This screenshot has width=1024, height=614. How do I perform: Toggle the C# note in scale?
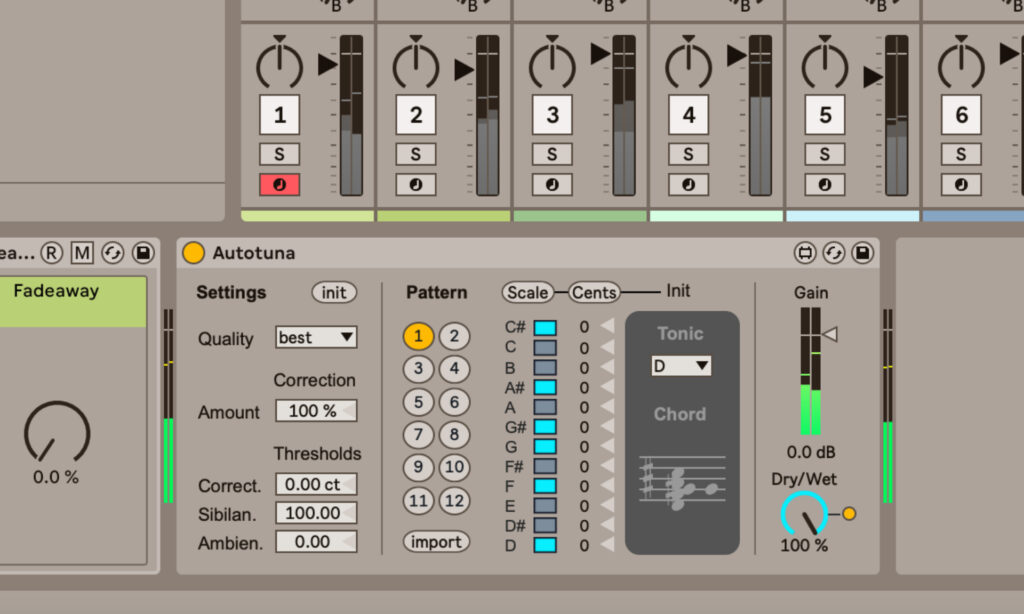click(545, 327)
